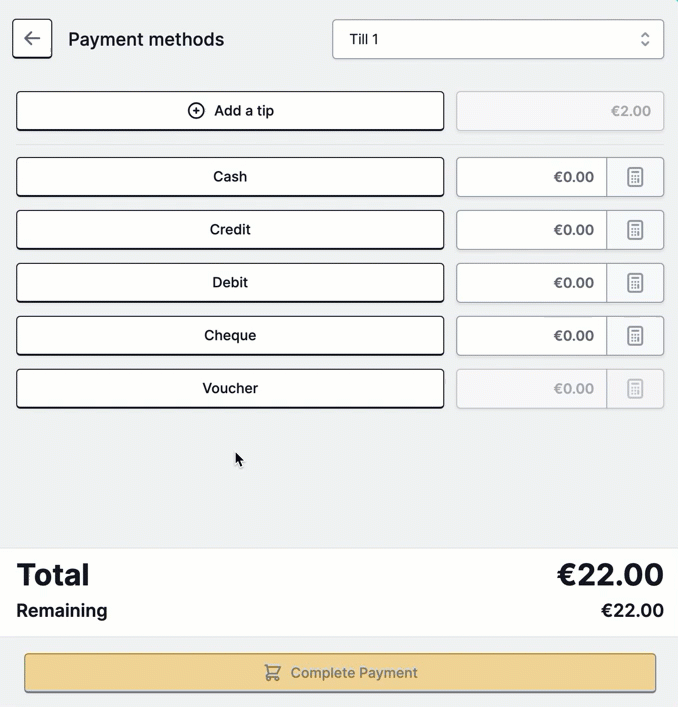The width and height of the screenshot is (678, 707).
Task: Click the up-down chevron on till selector
Action: [645, 39]
